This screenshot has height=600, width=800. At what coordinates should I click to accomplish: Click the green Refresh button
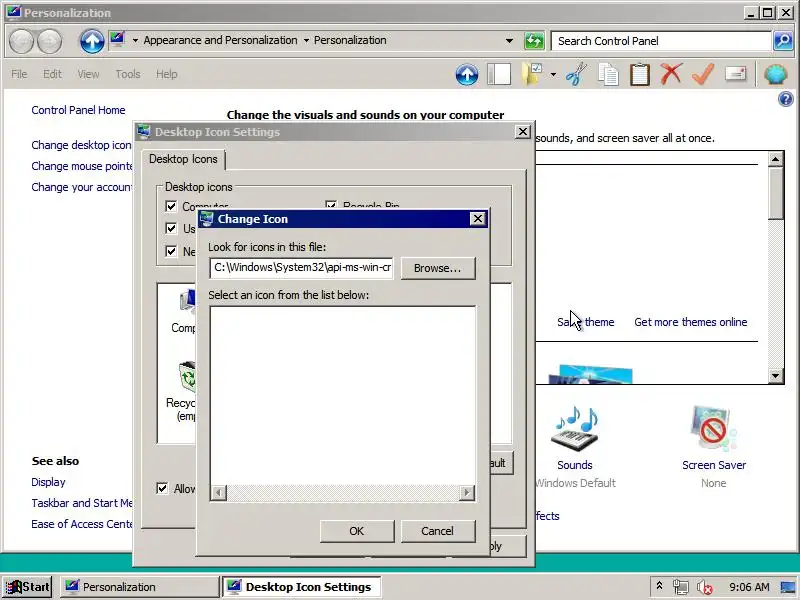[534, 41]
